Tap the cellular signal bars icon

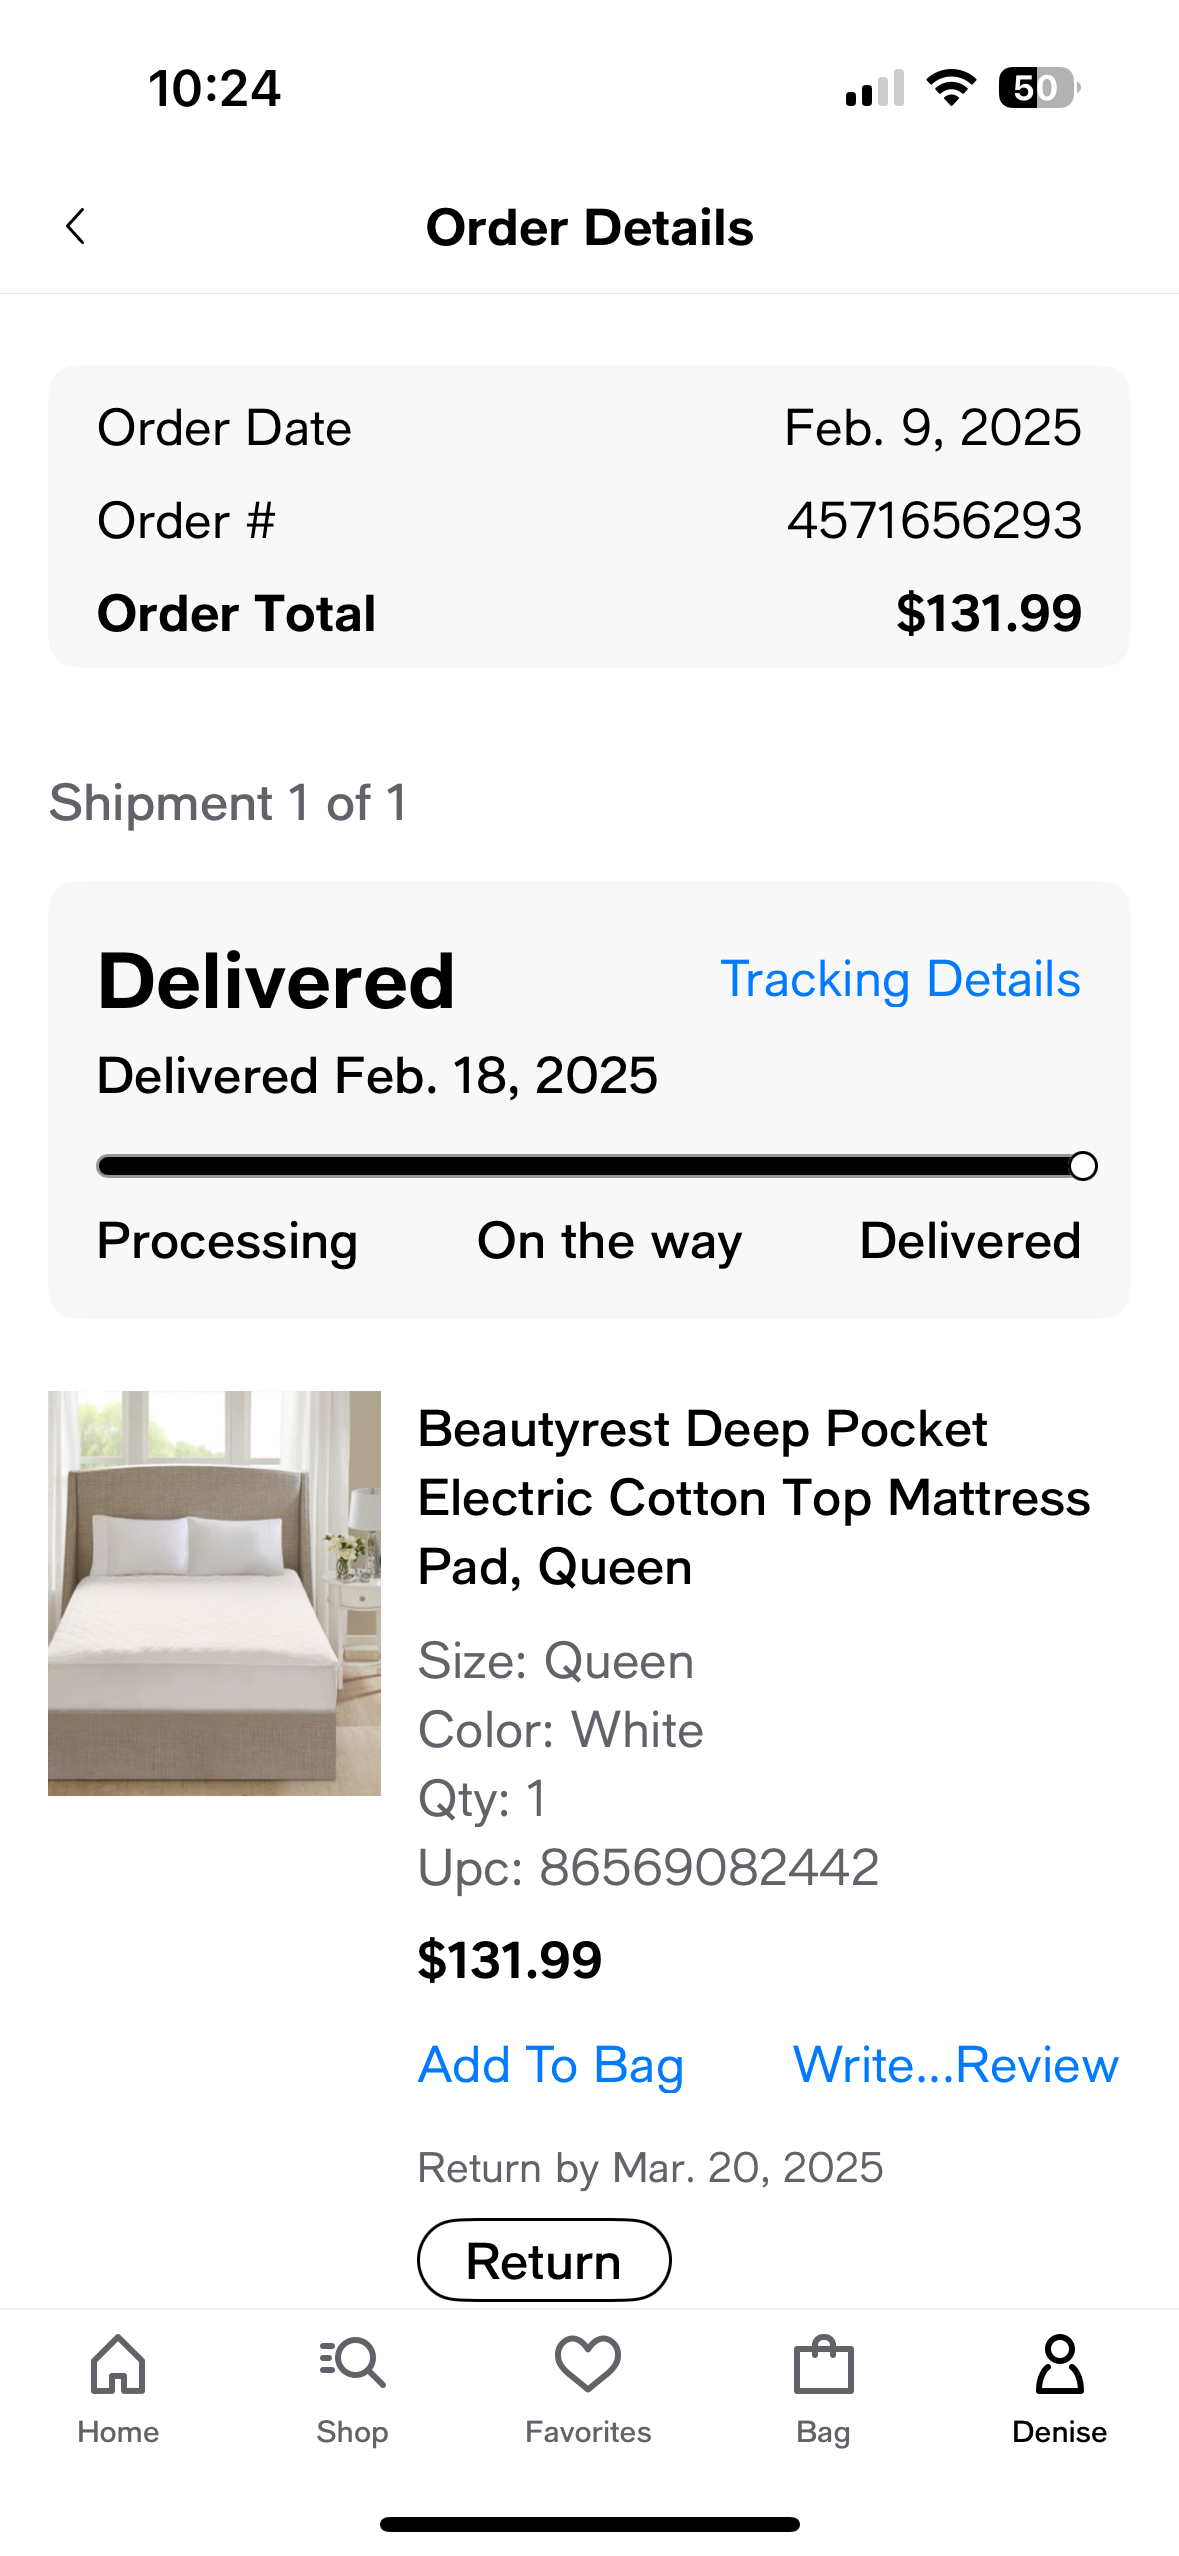tap(874, 88)
